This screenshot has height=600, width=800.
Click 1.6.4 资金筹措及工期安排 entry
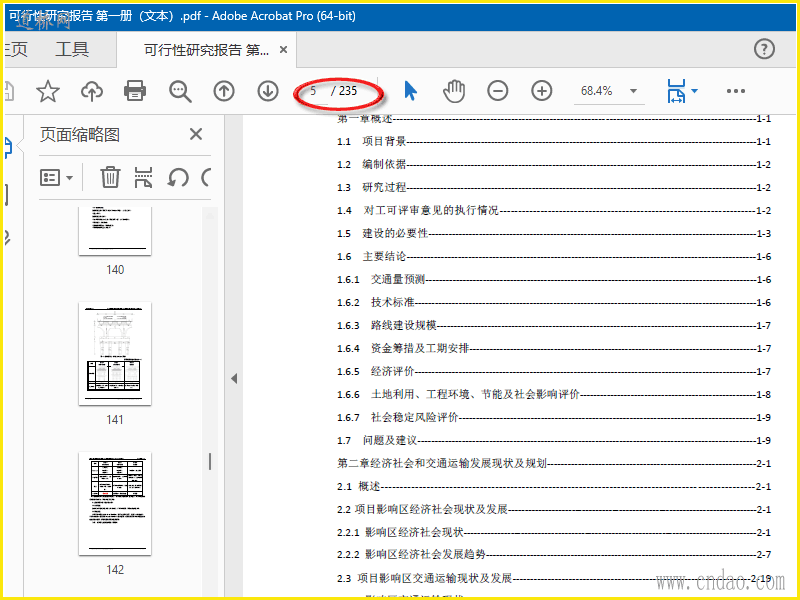pyautogui.click(x=554, y=348)
